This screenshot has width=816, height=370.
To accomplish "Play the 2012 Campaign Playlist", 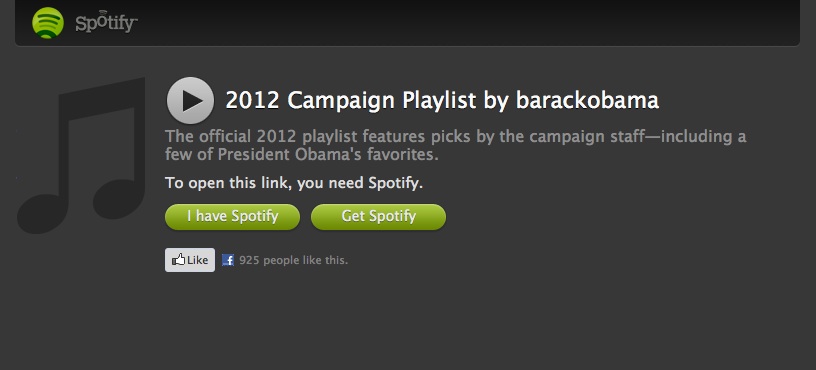I will pyautogui.click(x=190, y=100).
